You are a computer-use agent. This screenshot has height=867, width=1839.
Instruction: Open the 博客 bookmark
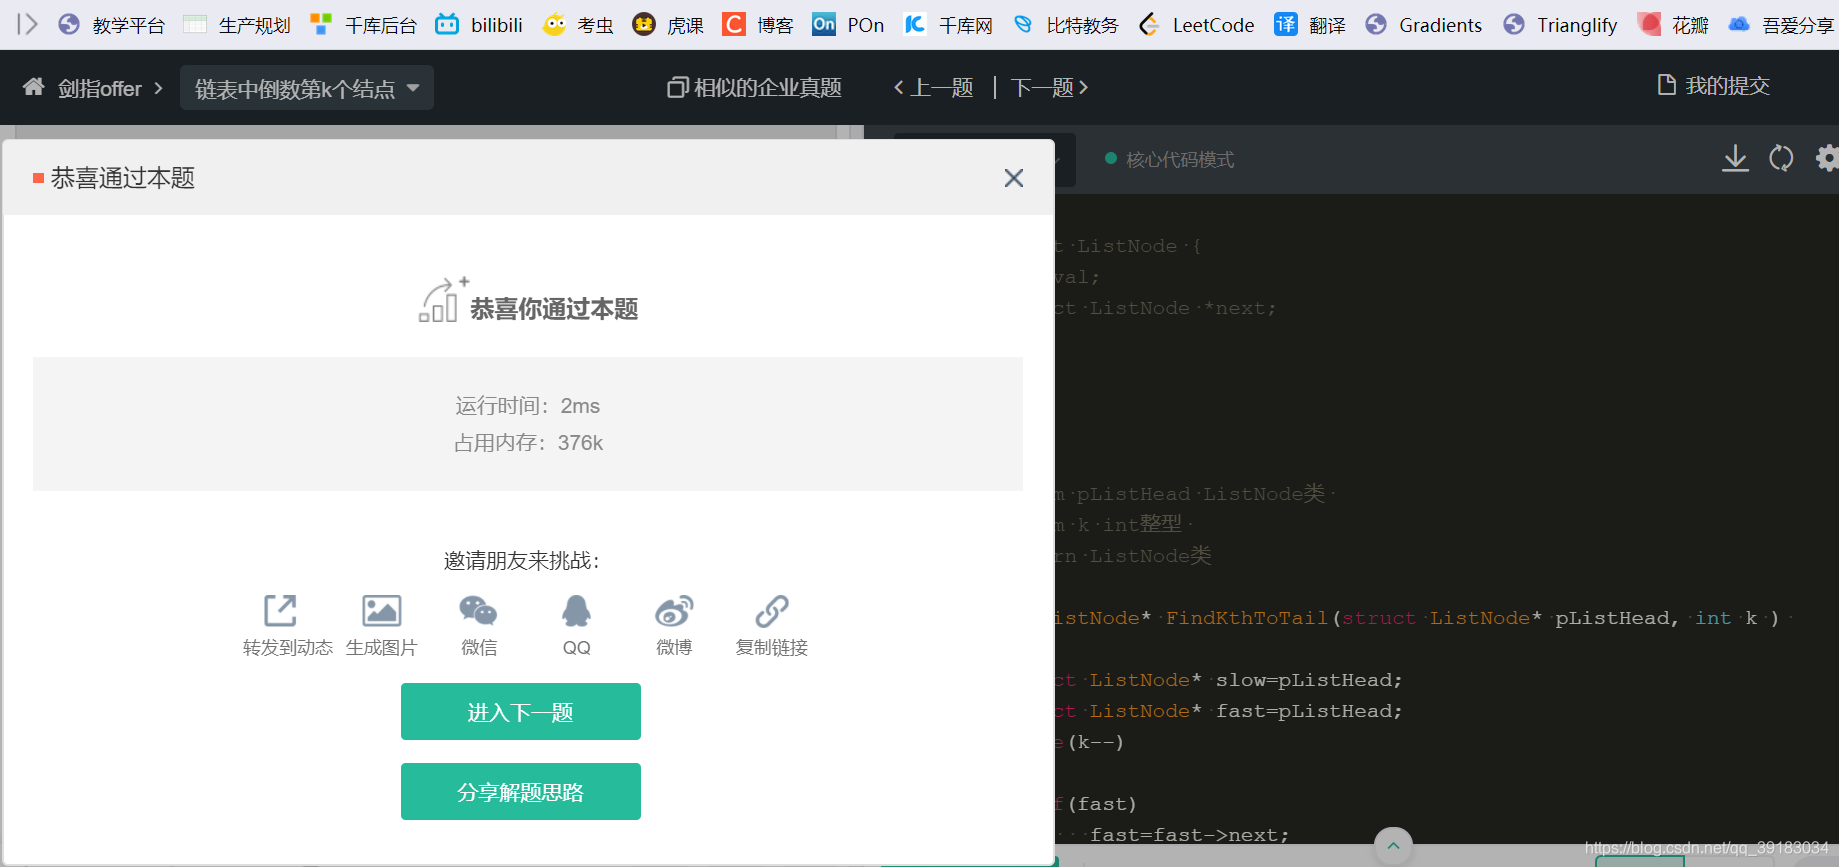click(x=758, y=25)
